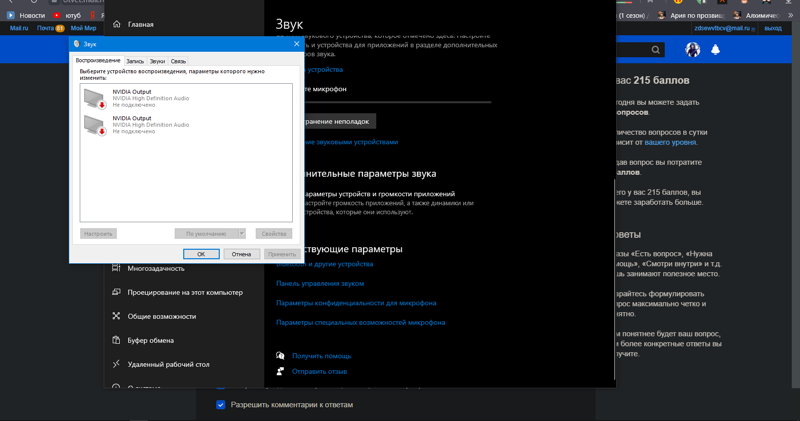The width and height of the screenshot is (800, 421).
Task: Click the выход link in the browser
Action: click(x=773, y=29)
